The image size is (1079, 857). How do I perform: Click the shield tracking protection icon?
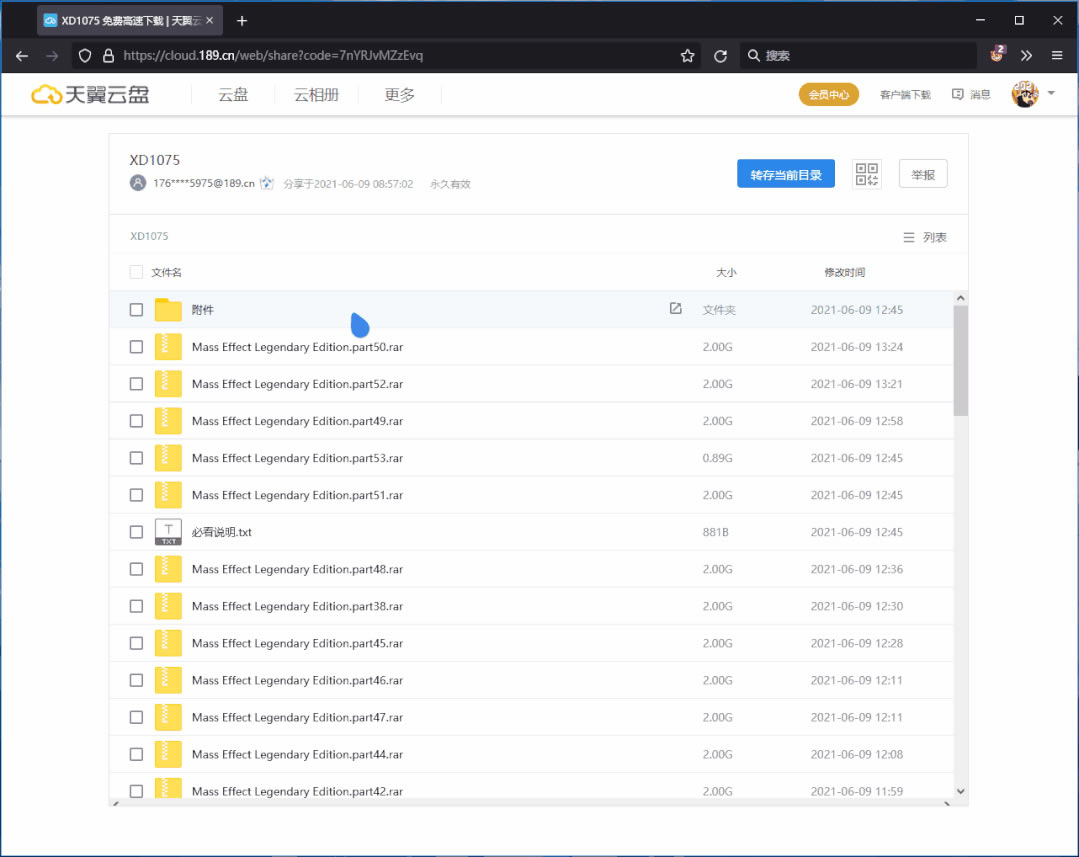pyautogui.click(x=85, y=56)
